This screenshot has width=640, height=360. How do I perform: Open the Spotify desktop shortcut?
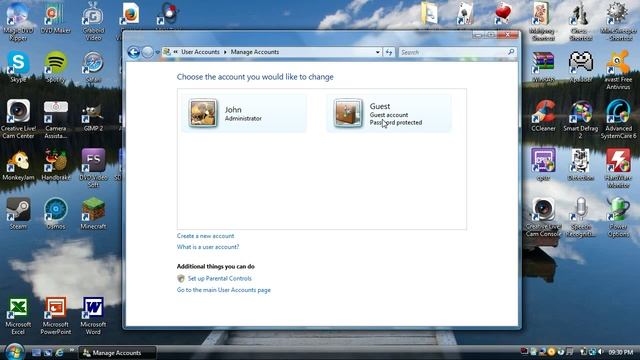[56, 67]
